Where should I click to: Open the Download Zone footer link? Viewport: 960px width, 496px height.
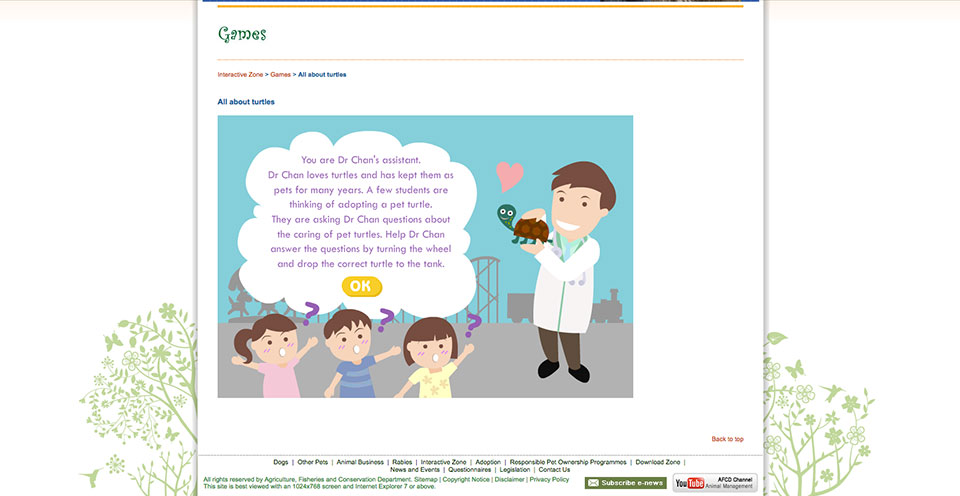(x=658, y=462)
